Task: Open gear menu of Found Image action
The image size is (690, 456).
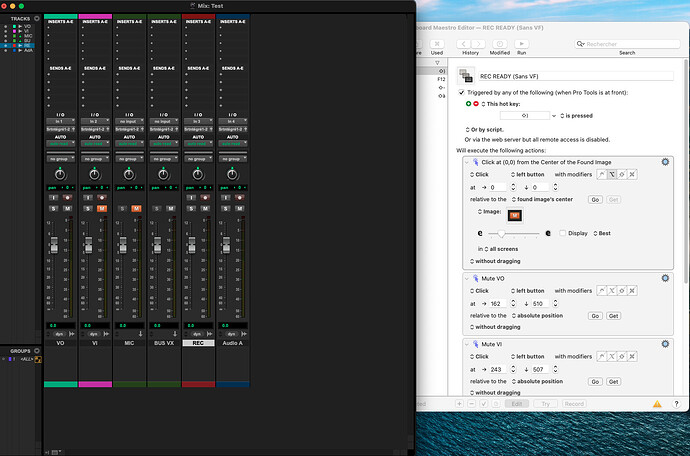Action: (x=665, y=162)
